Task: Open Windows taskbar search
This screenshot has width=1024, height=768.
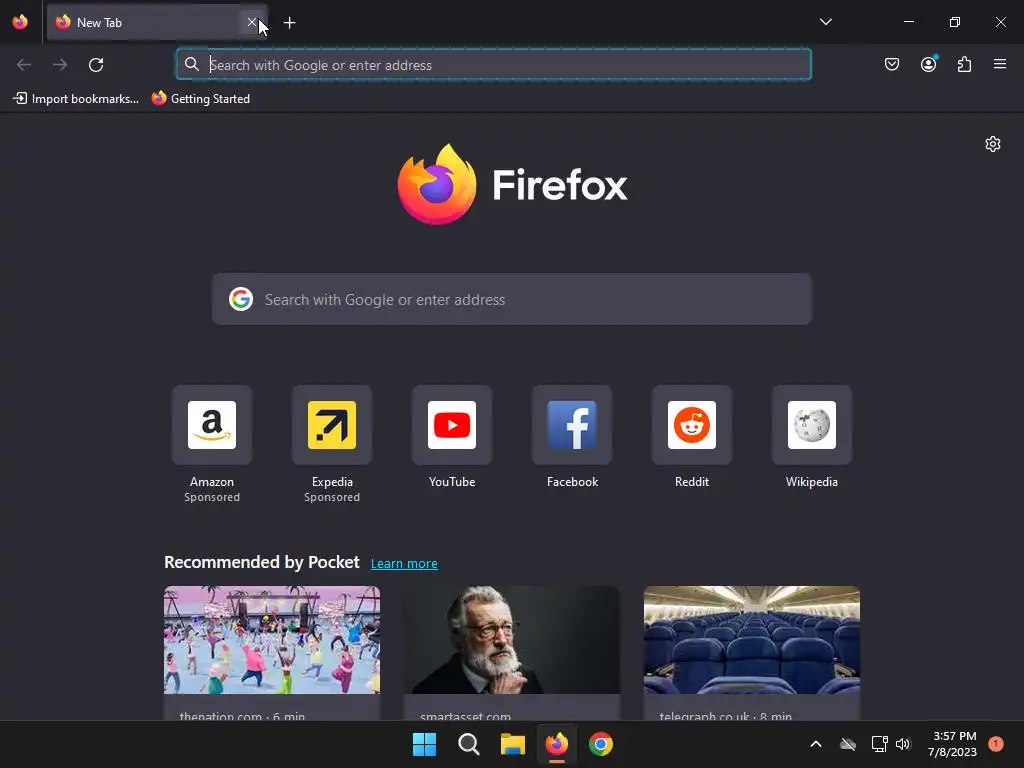Action: [x=468, y=744]
